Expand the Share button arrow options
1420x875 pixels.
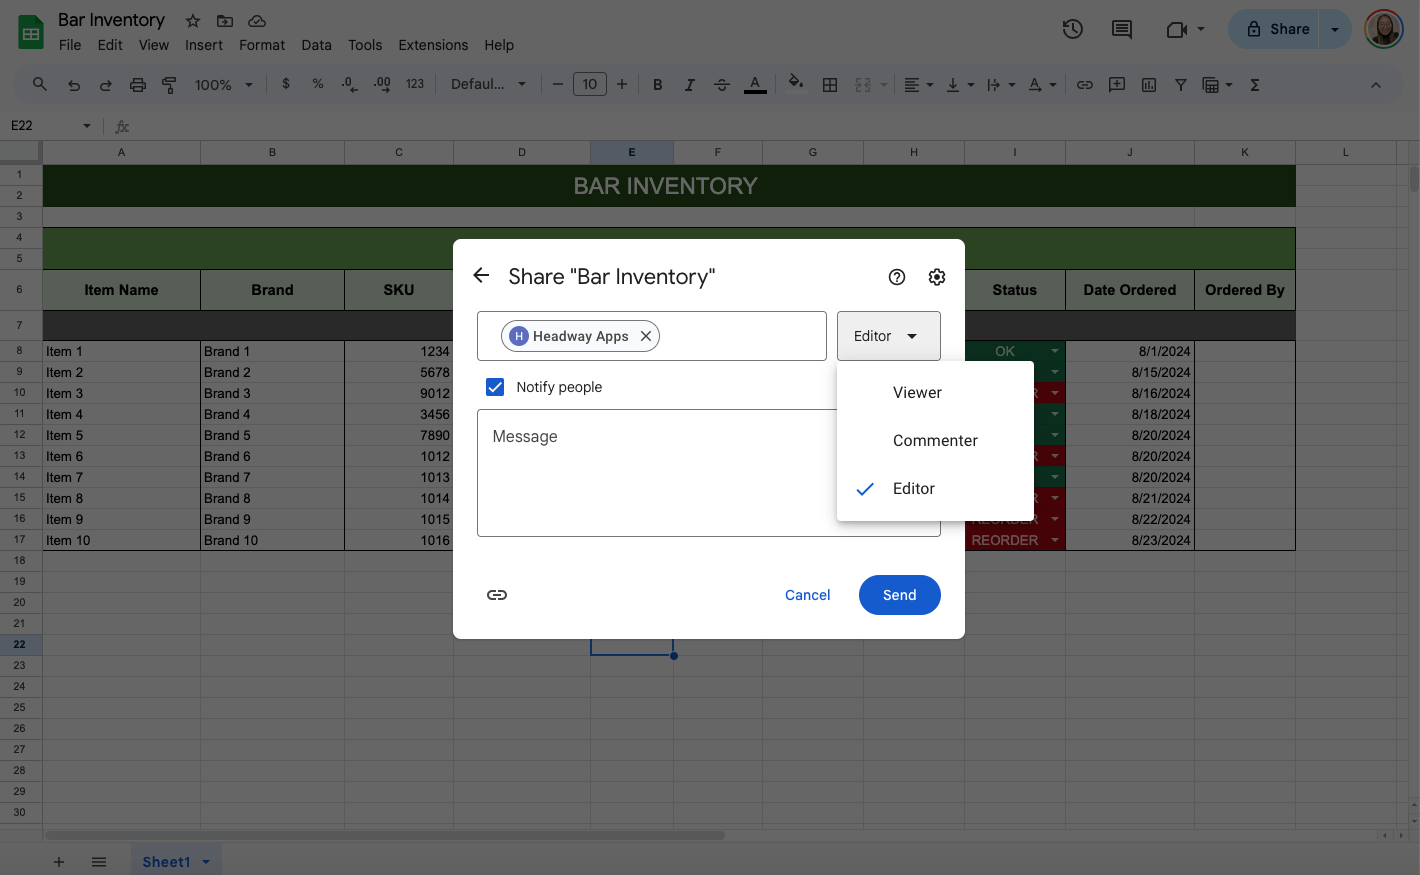[1335, 30]
